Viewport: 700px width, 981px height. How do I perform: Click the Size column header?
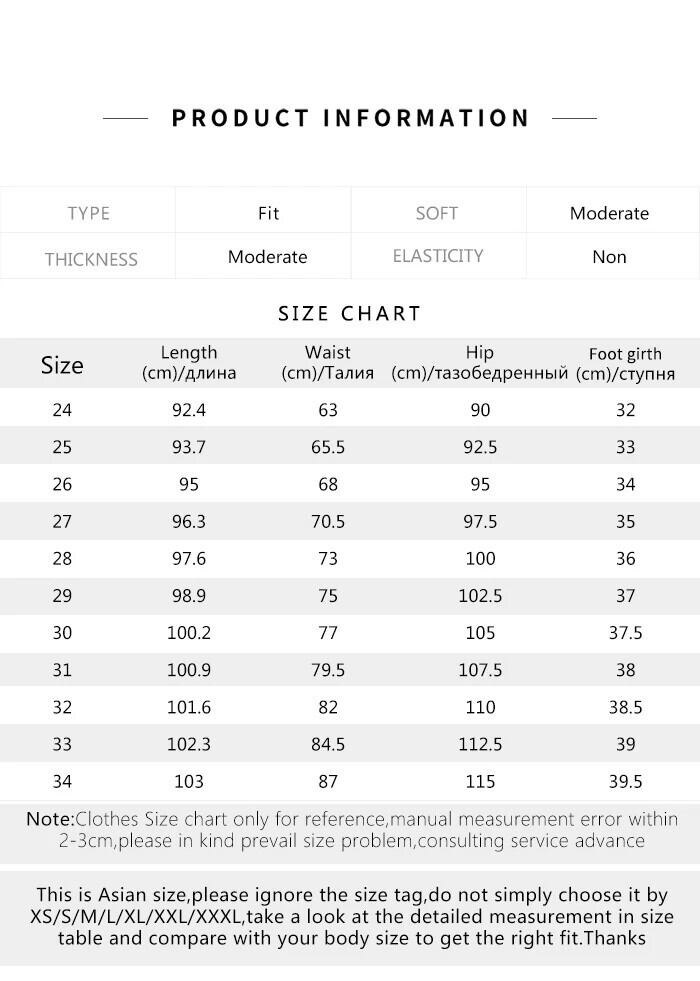[62, 365]
